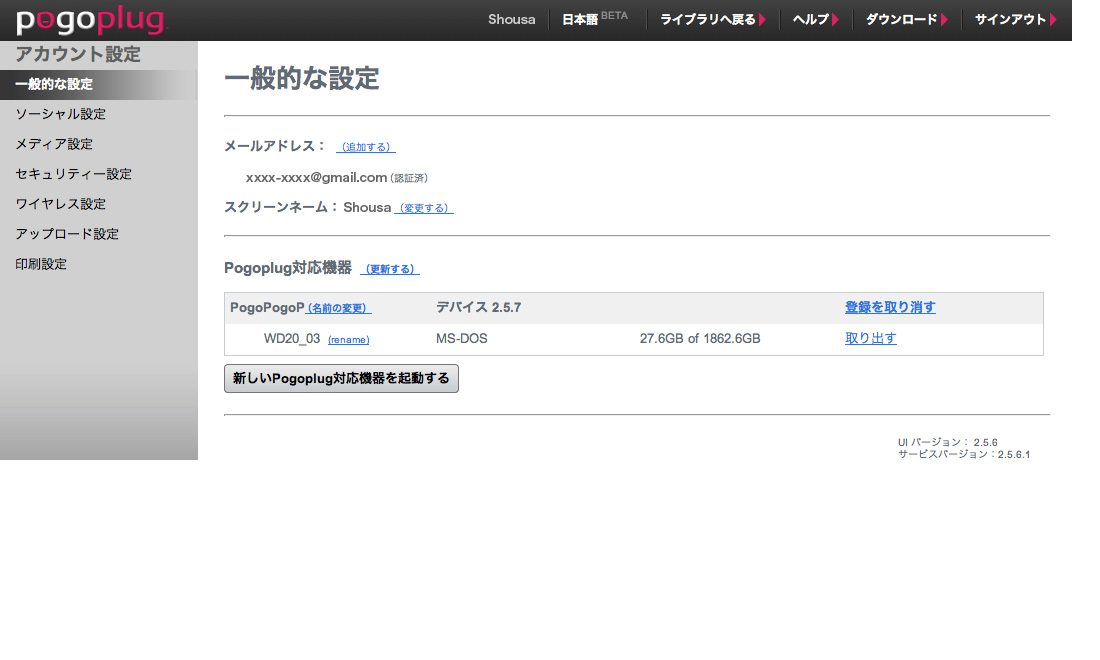
Task: Click 追加する link beside メールアドレス
Action: (365, 147)
